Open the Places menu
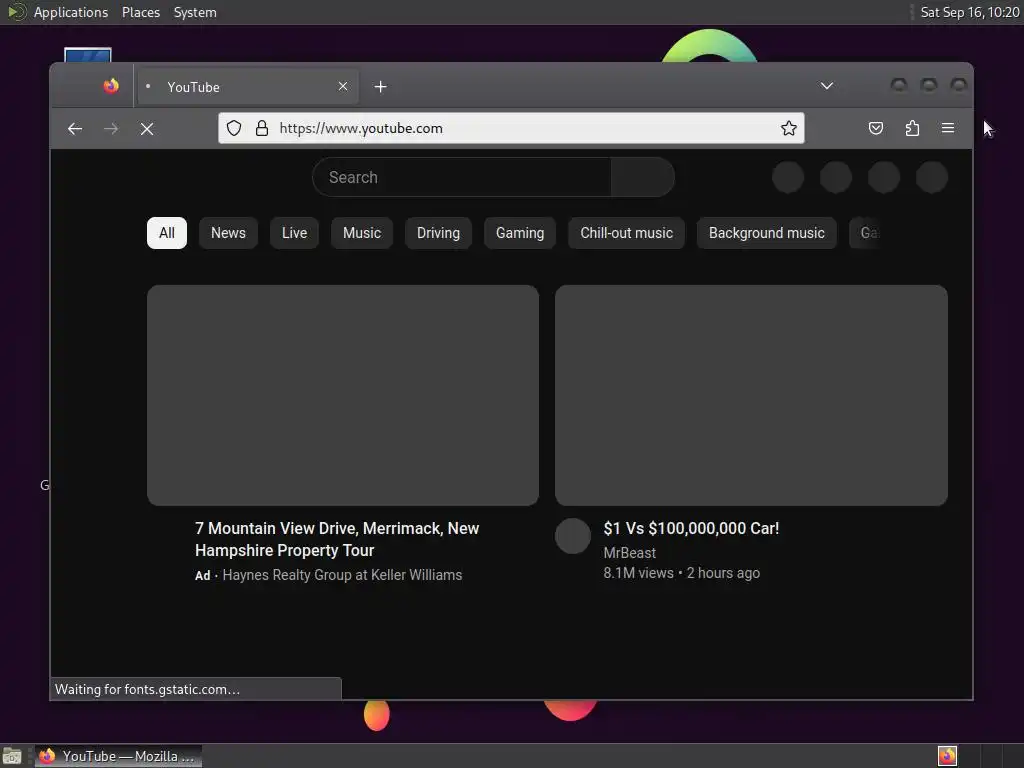Image resolution: width=1024 pixels, height=768 pixels. coord(140,12)
